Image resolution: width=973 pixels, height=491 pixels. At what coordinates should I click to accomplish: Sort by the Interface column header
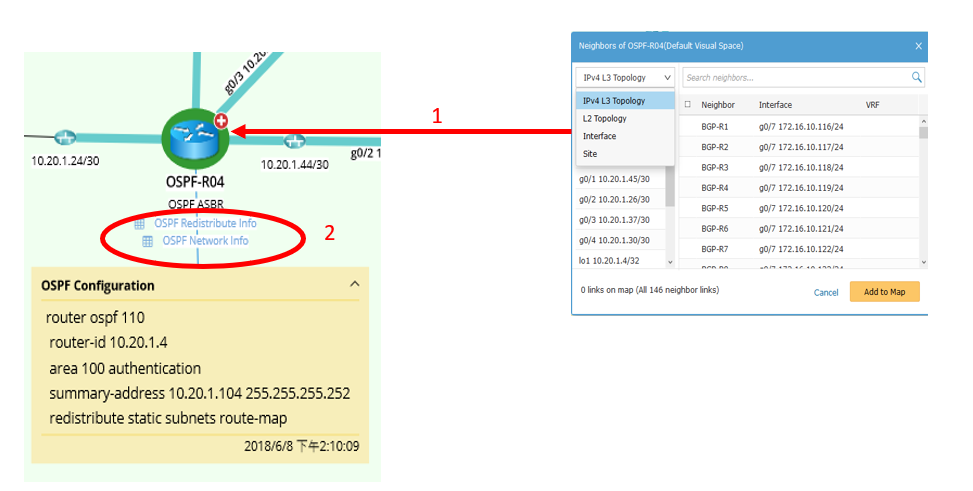[775, 105]
